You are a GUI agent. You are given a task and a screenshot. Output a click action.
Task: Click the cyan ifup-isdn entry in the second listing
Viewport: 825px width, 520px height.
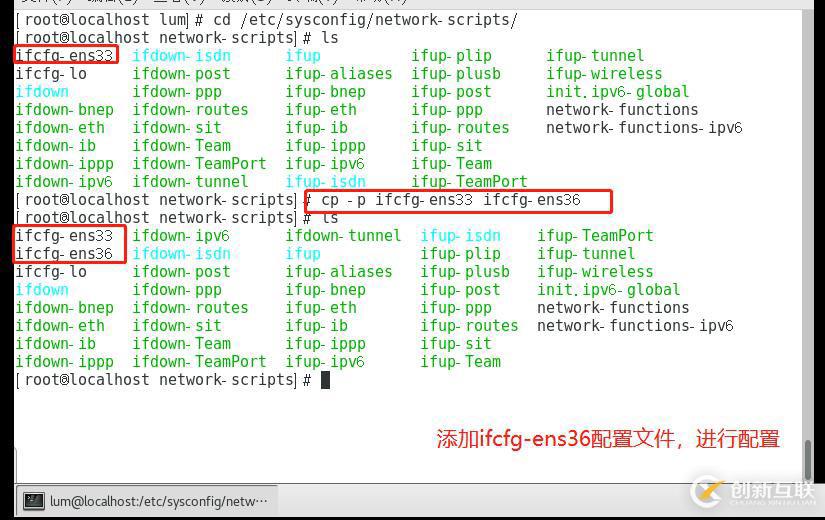[x=460, y=236]
